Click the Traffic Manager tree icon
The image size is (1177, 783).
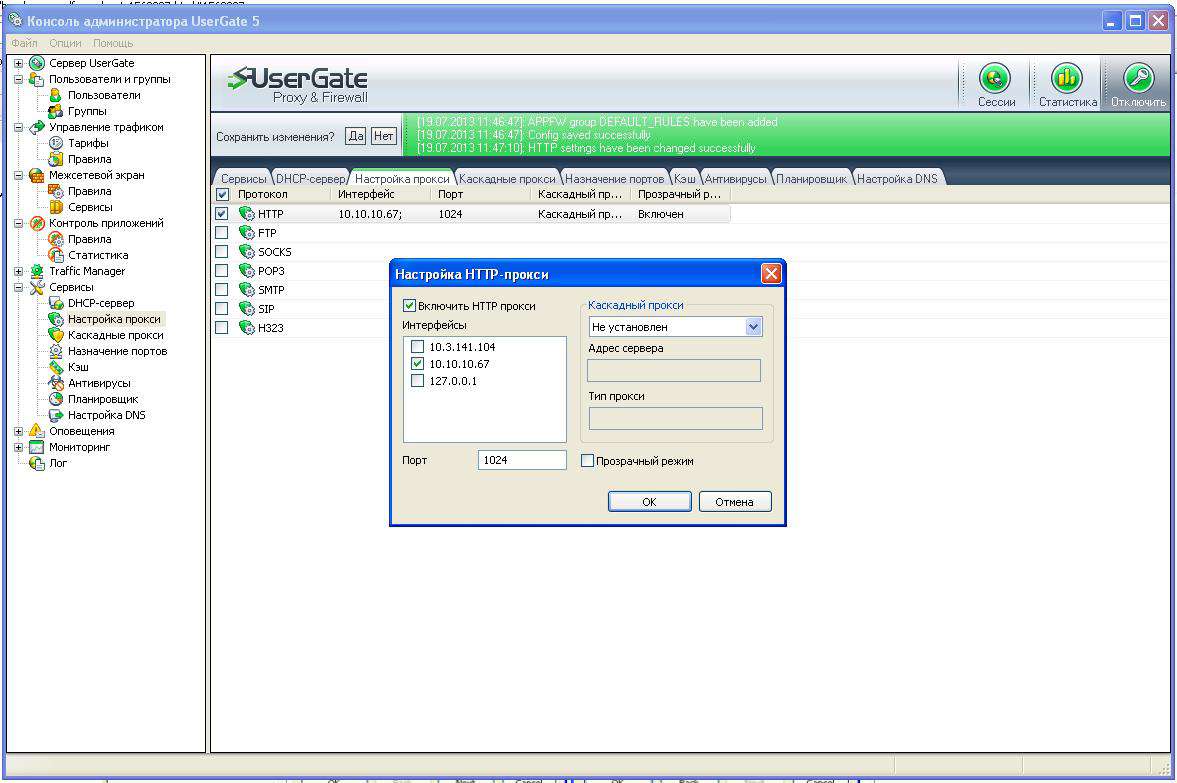point(37,271)
